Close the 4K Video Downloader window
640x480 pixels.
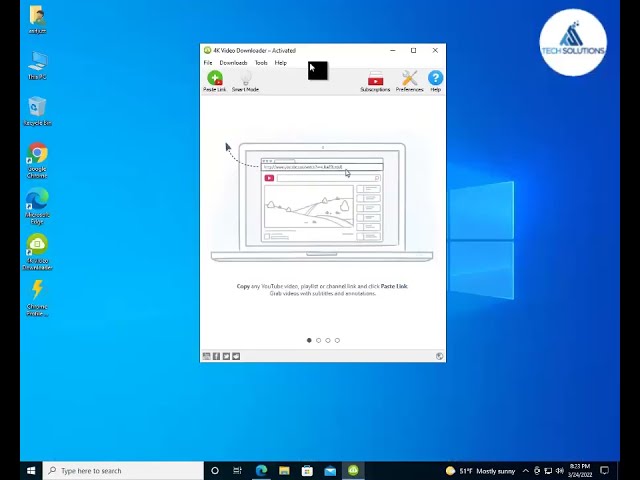(x=435, y=51)
